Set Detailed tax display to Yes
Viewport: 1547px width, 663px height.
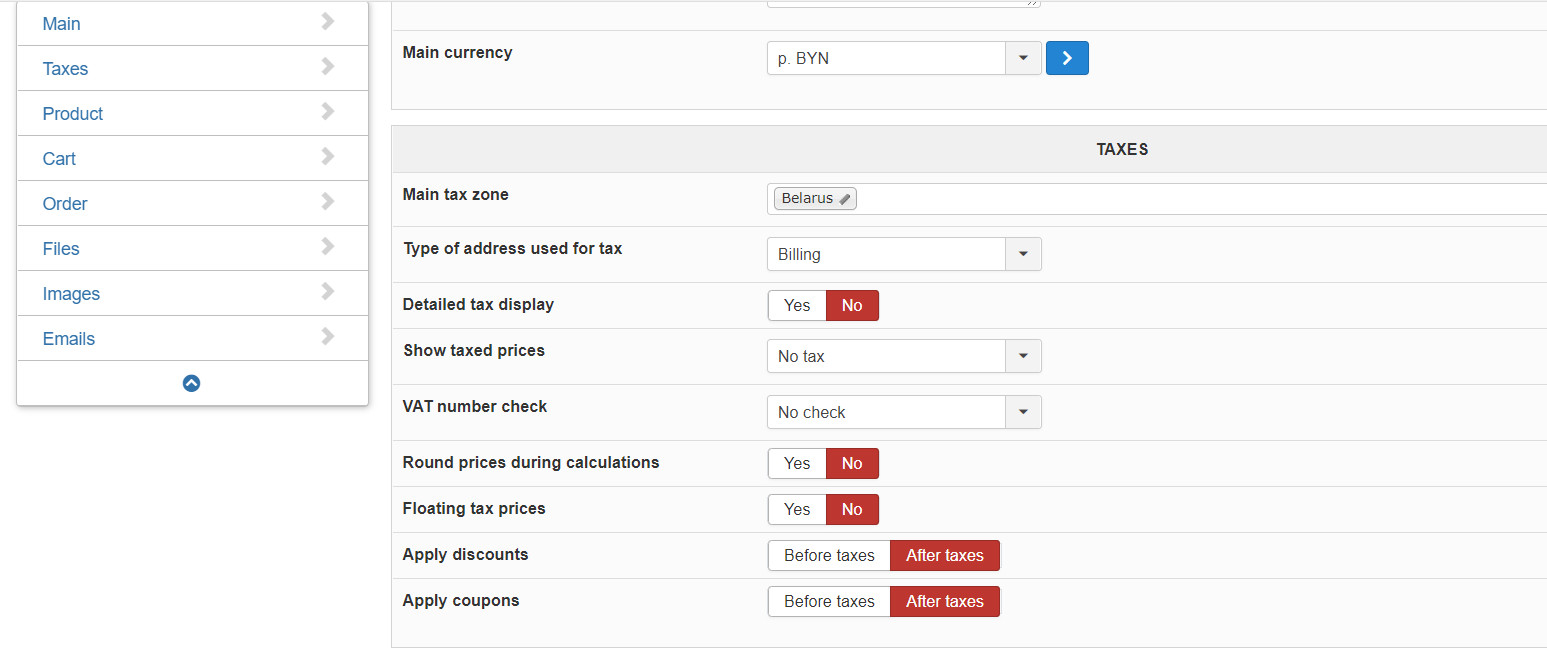click(x=797, y=305)
